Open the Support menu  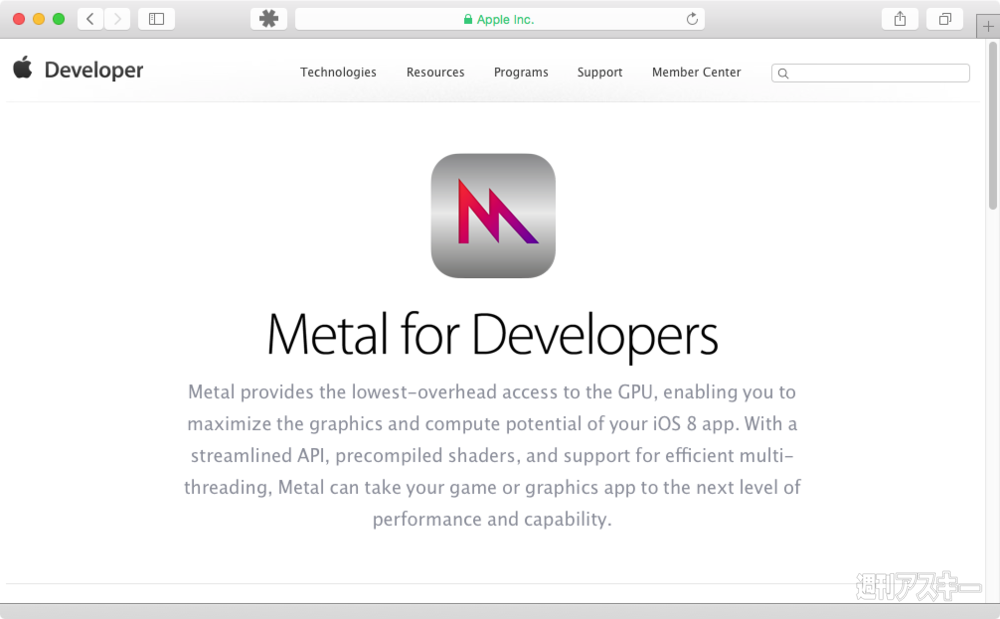(x=599, y=72)
